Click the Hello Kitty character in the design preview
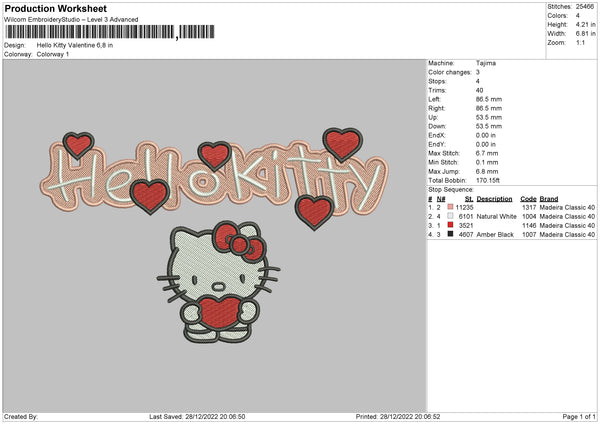 click(218, 281)
